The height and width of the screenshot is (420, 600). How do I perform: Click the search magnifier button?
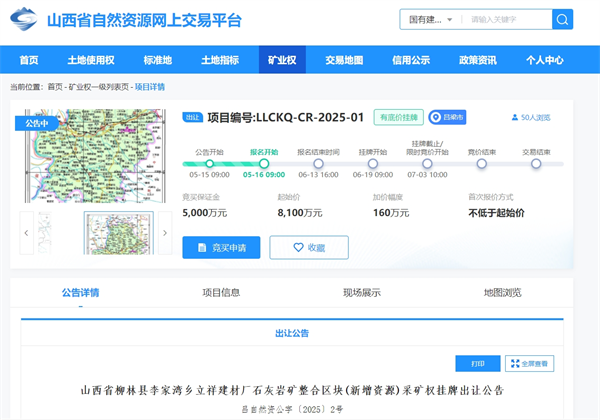click(563, 19)
